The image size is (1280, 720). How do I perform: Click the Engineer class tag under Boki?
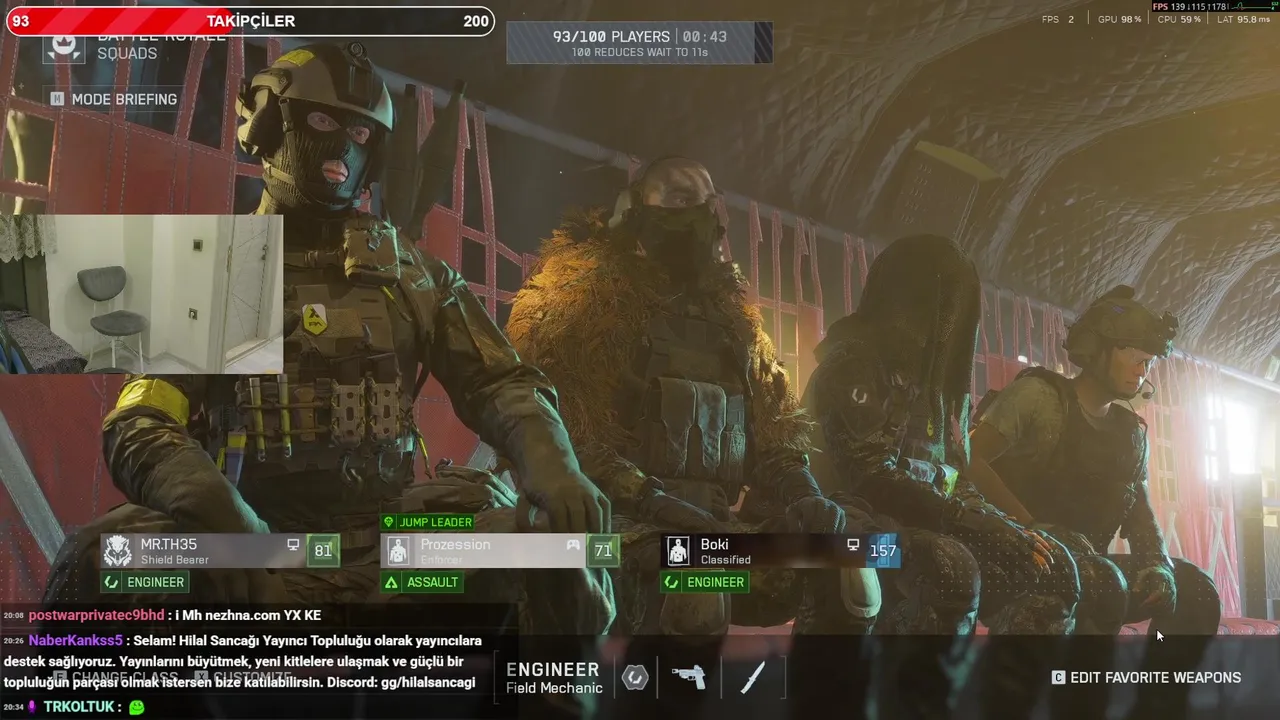[705, 582]
